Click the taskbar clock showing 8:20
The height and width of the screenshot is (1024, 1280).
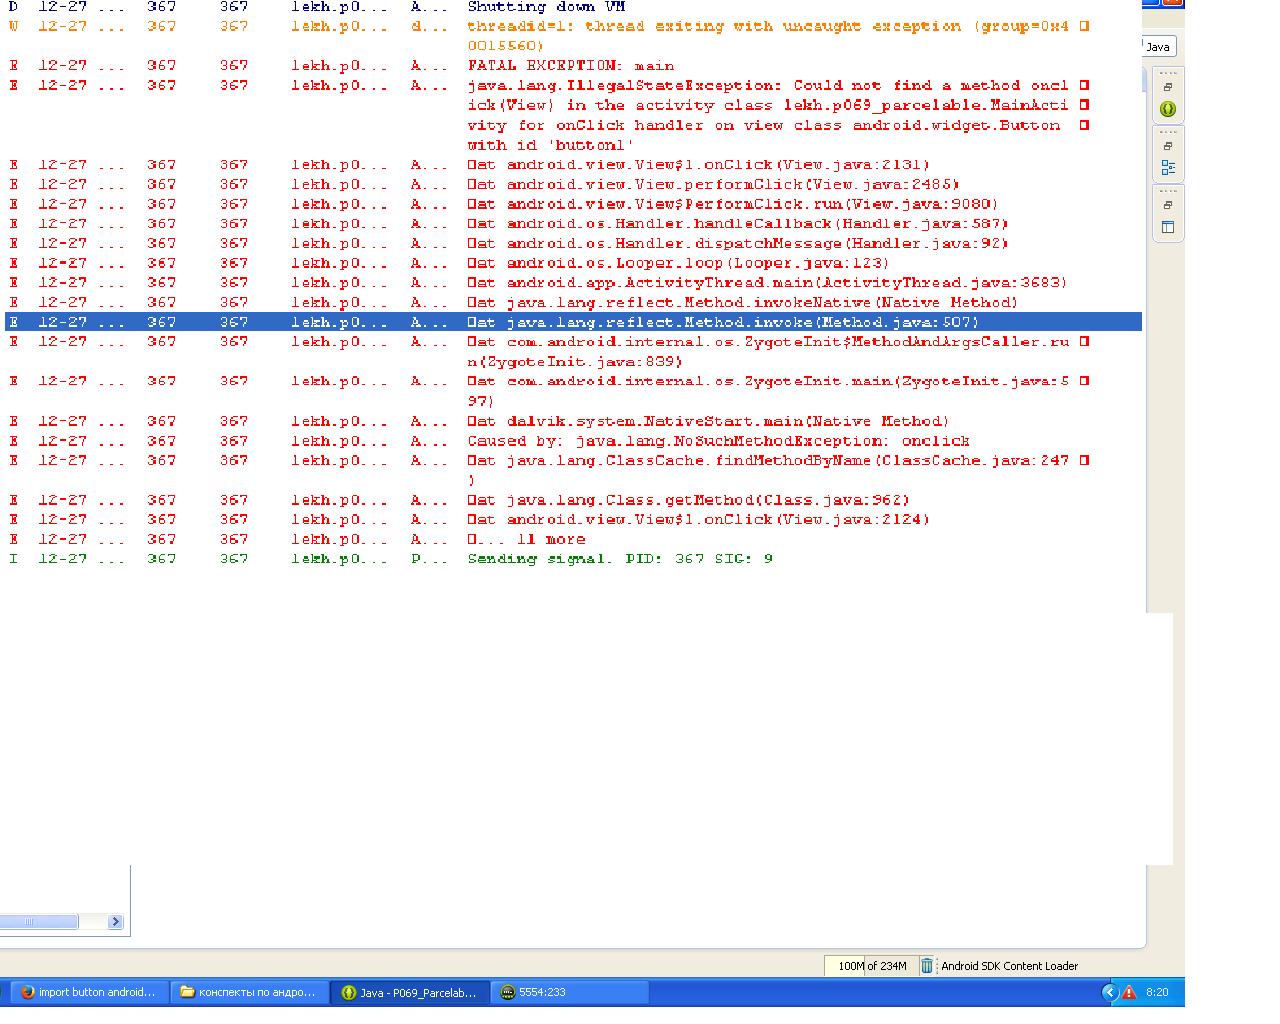1157,992
